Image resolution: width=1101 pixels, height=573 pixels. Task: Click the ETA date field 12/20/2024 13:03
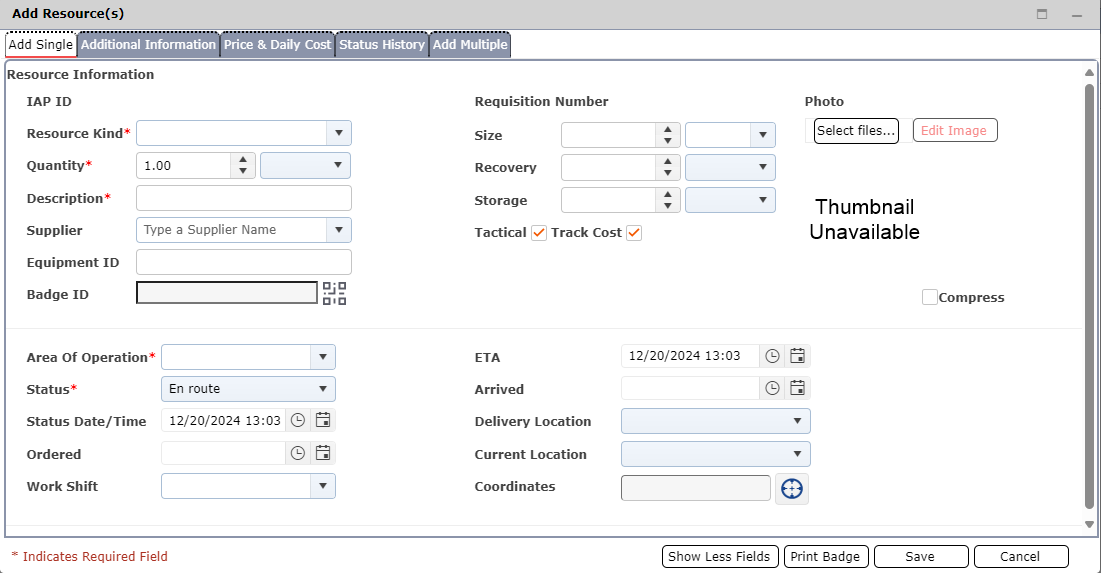tap(690, 356)
